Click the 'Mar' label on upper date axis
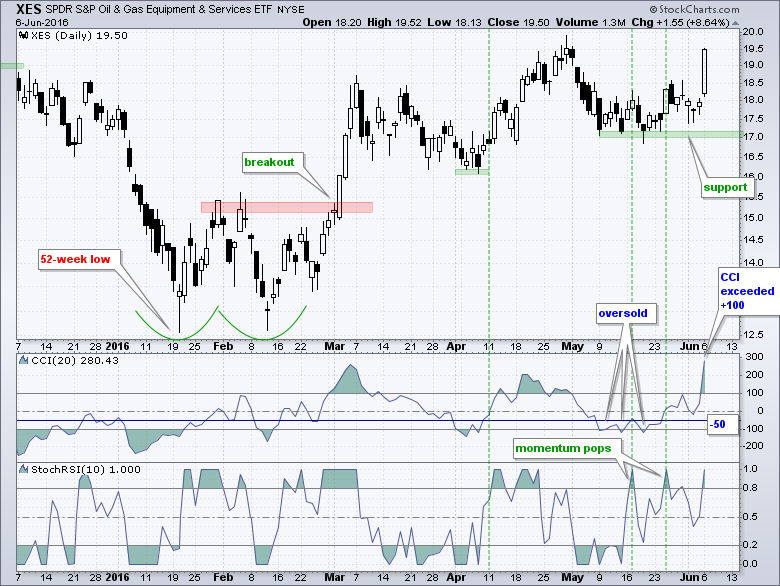This screenshot has width=780, height=586. pos(334,346)
